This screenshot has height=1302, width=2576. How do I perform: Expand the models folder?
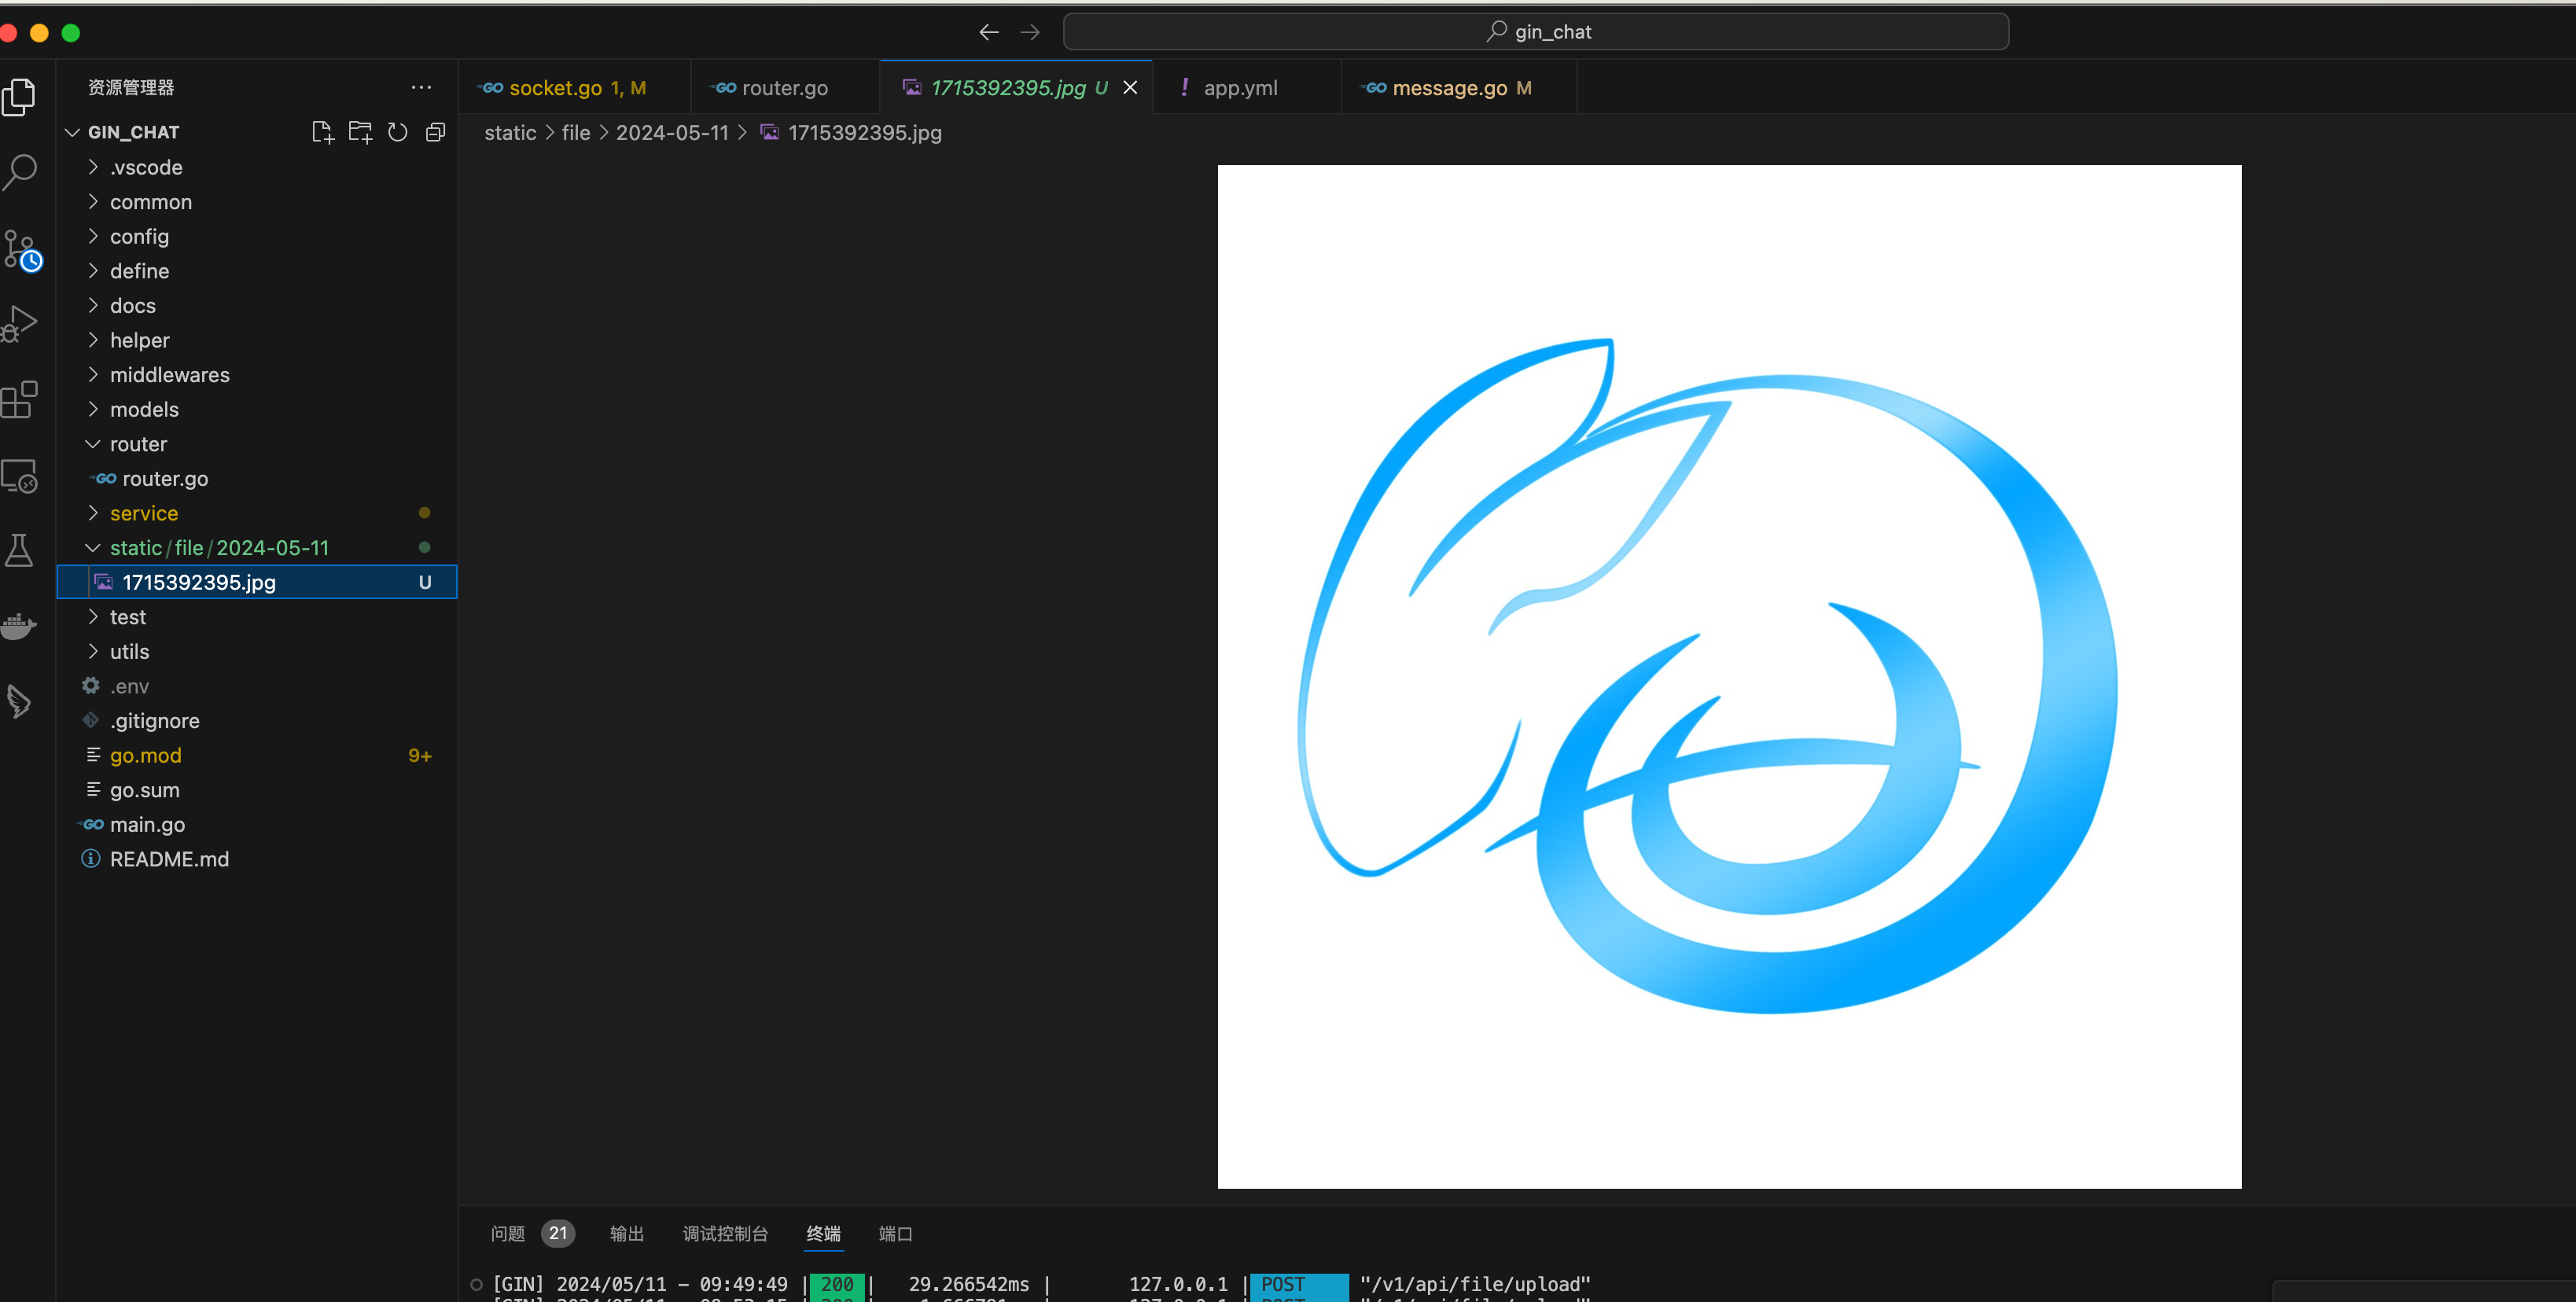pyautogui.click(x=257, y=409)
